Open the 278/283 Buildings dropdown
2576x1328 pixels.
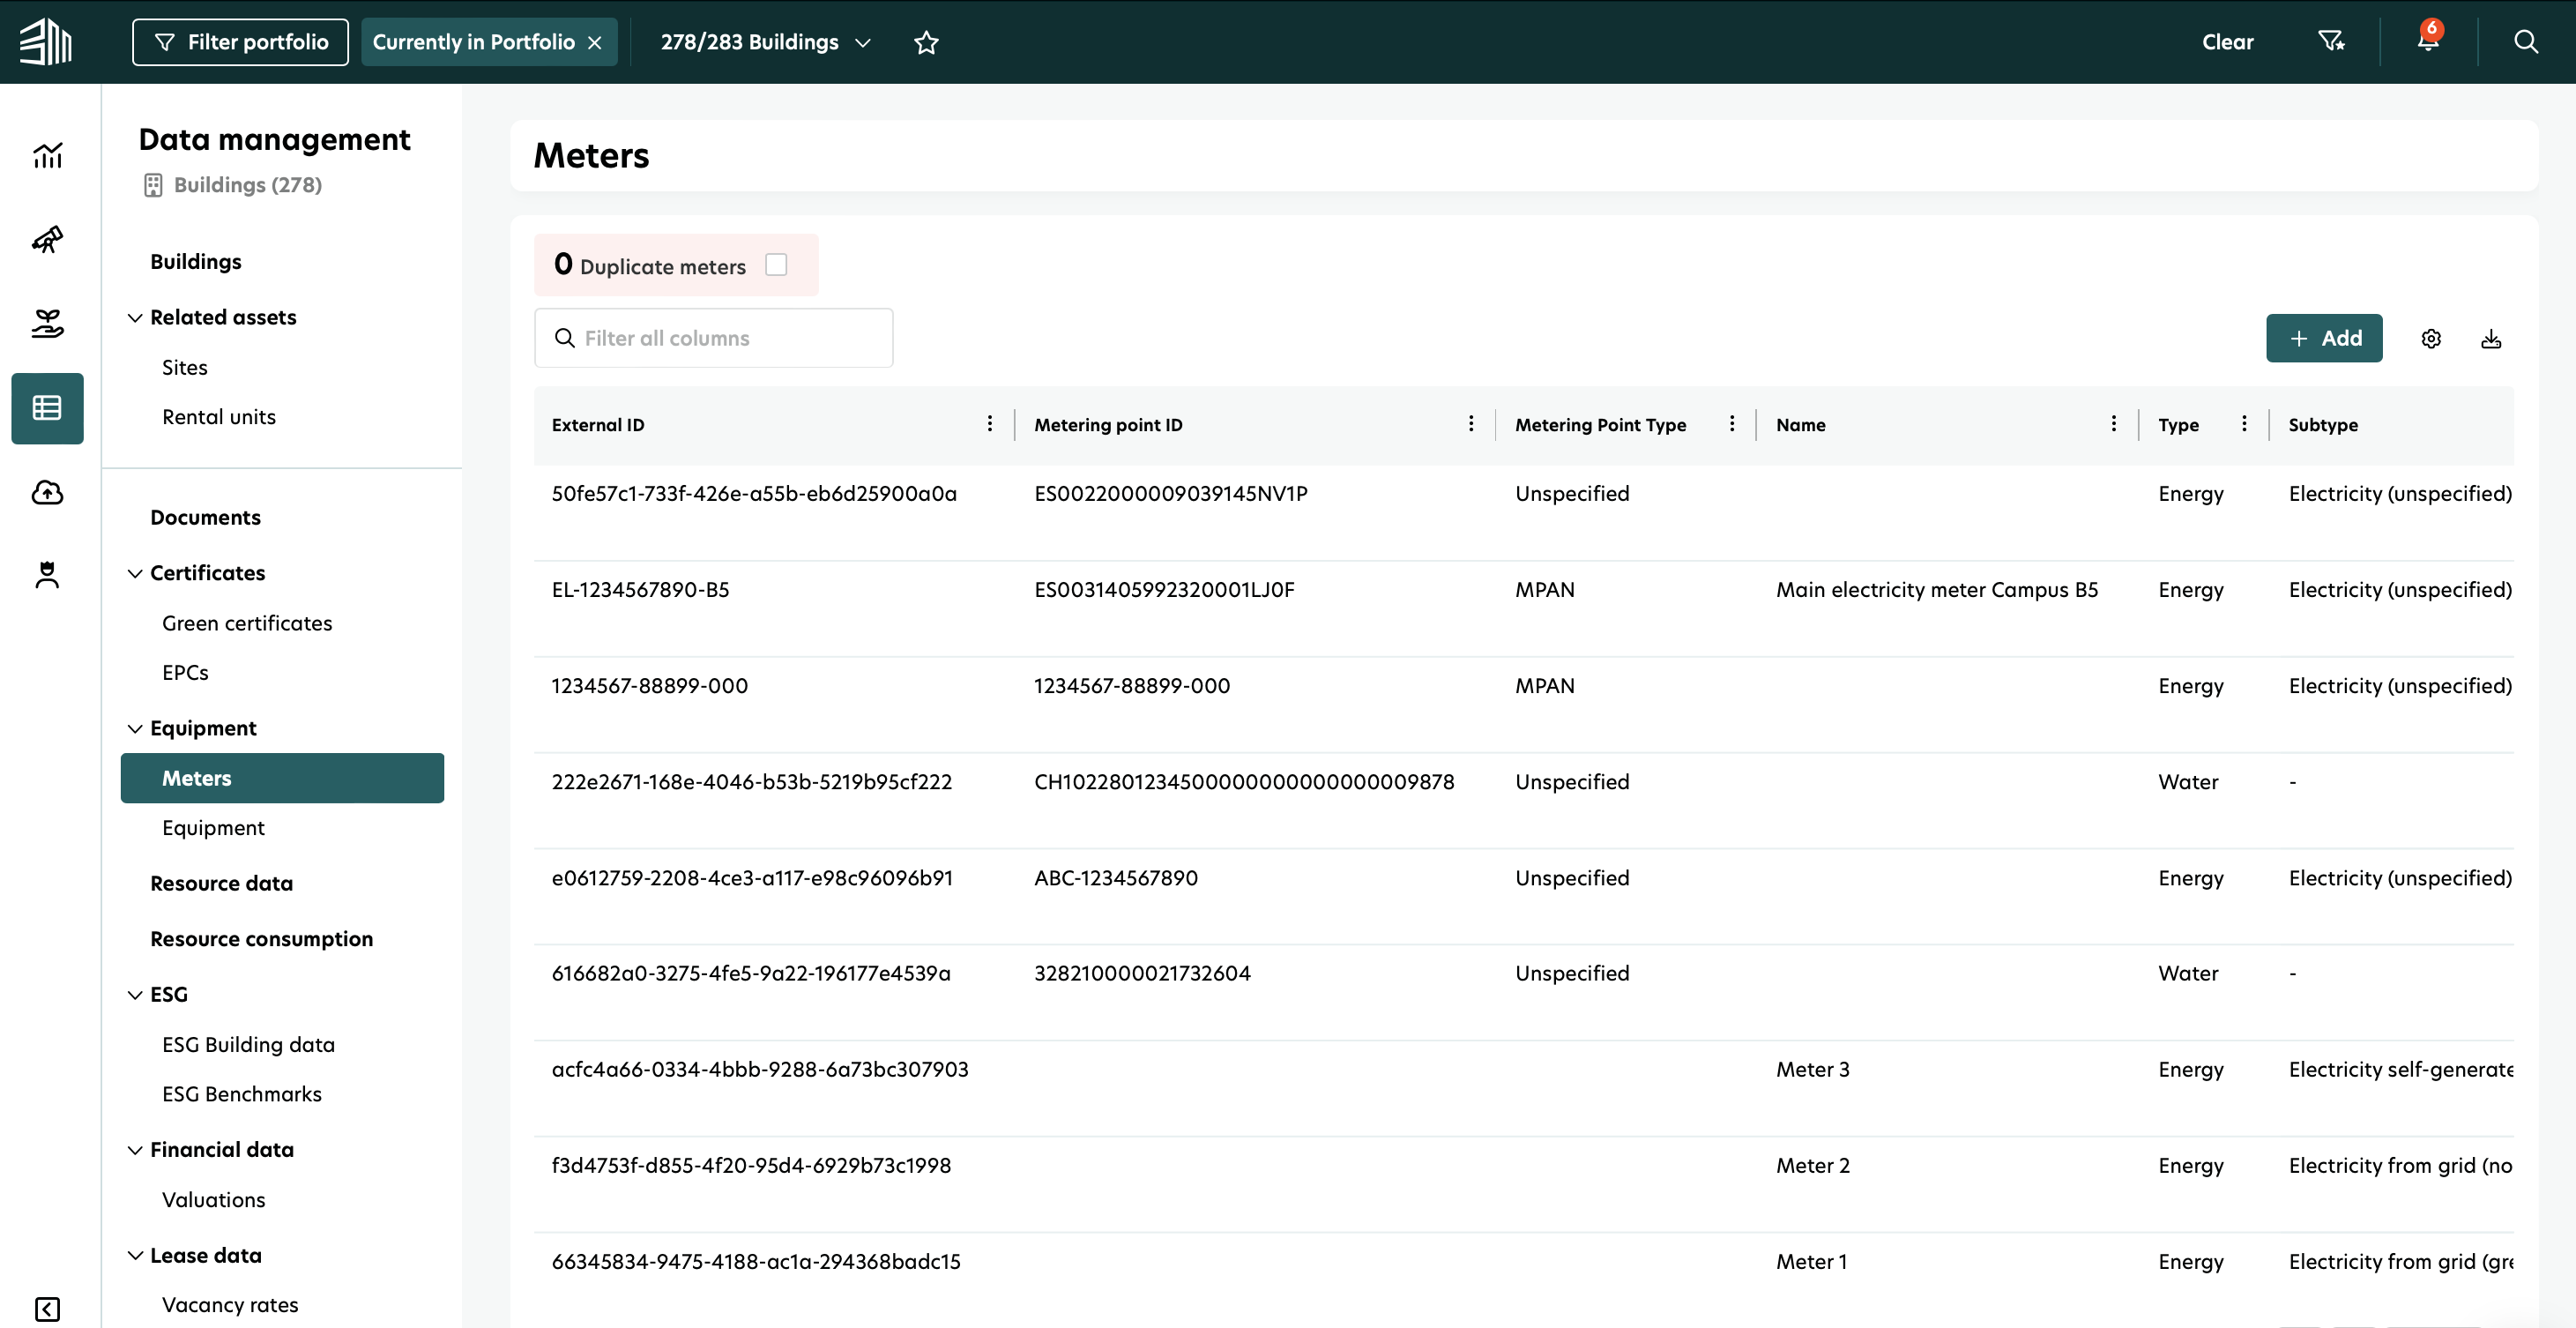click(x=765, y=42)
